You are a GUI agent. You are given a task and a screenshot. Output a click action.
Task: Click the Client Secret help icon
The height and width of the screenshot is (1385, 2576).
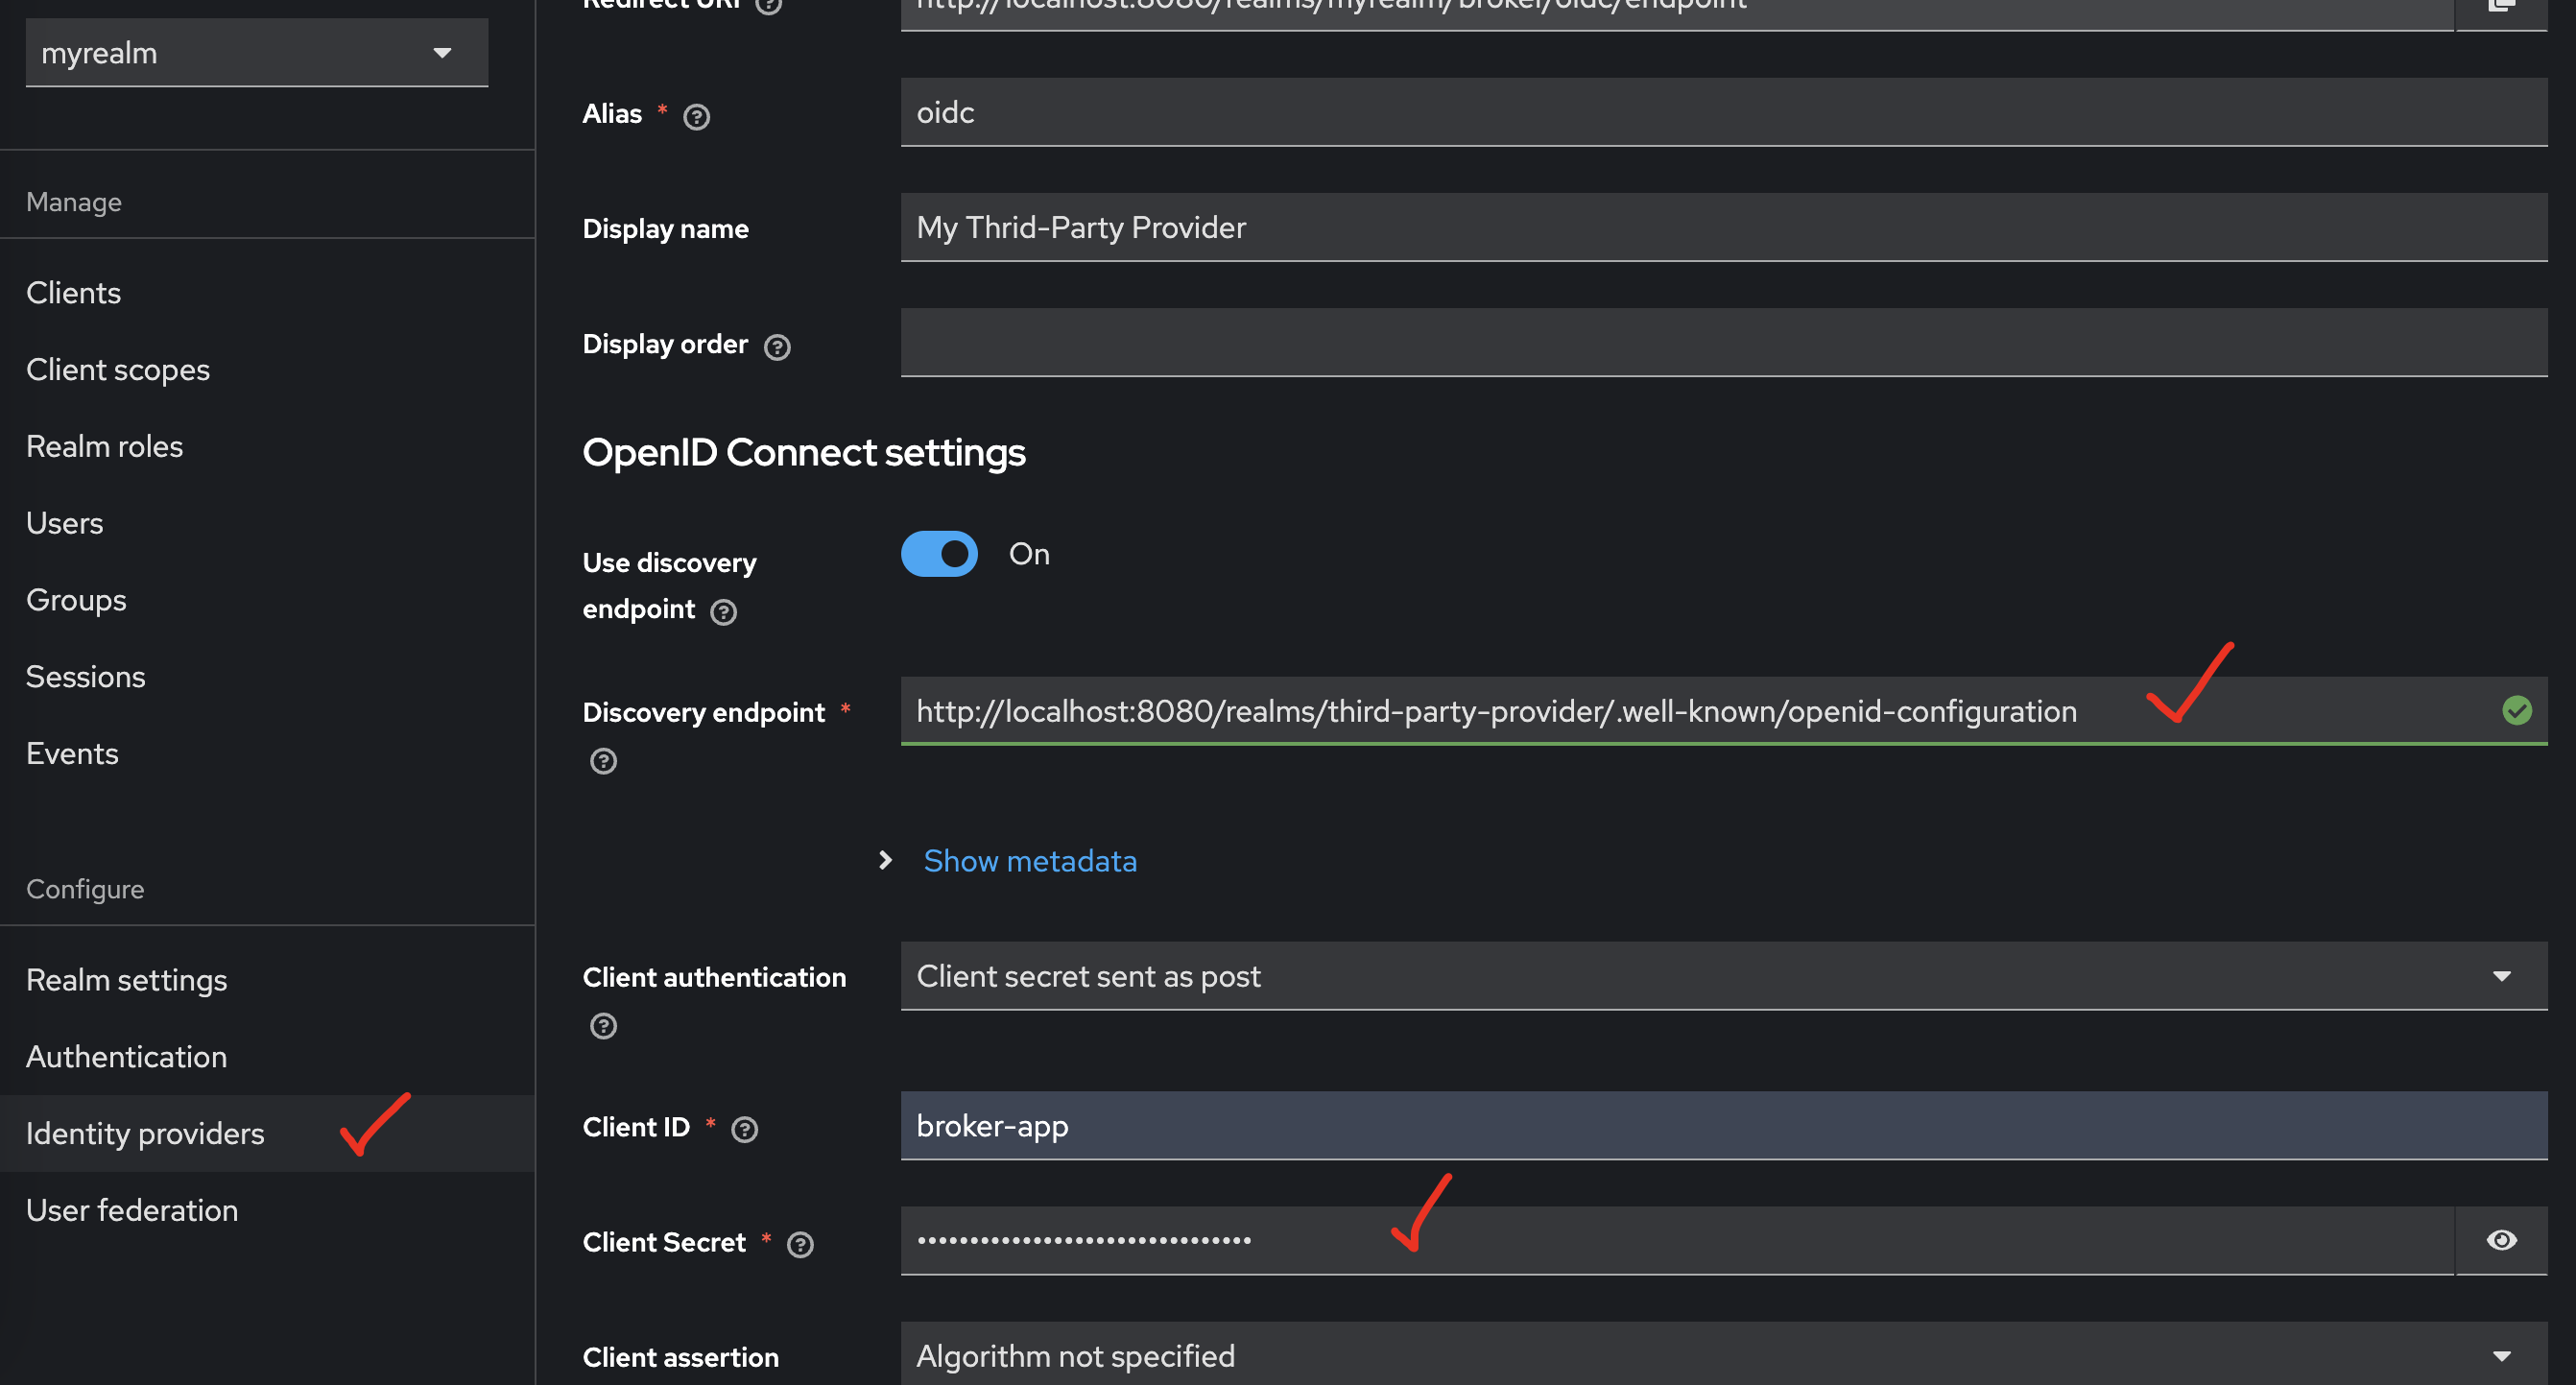click(800, 1245)
